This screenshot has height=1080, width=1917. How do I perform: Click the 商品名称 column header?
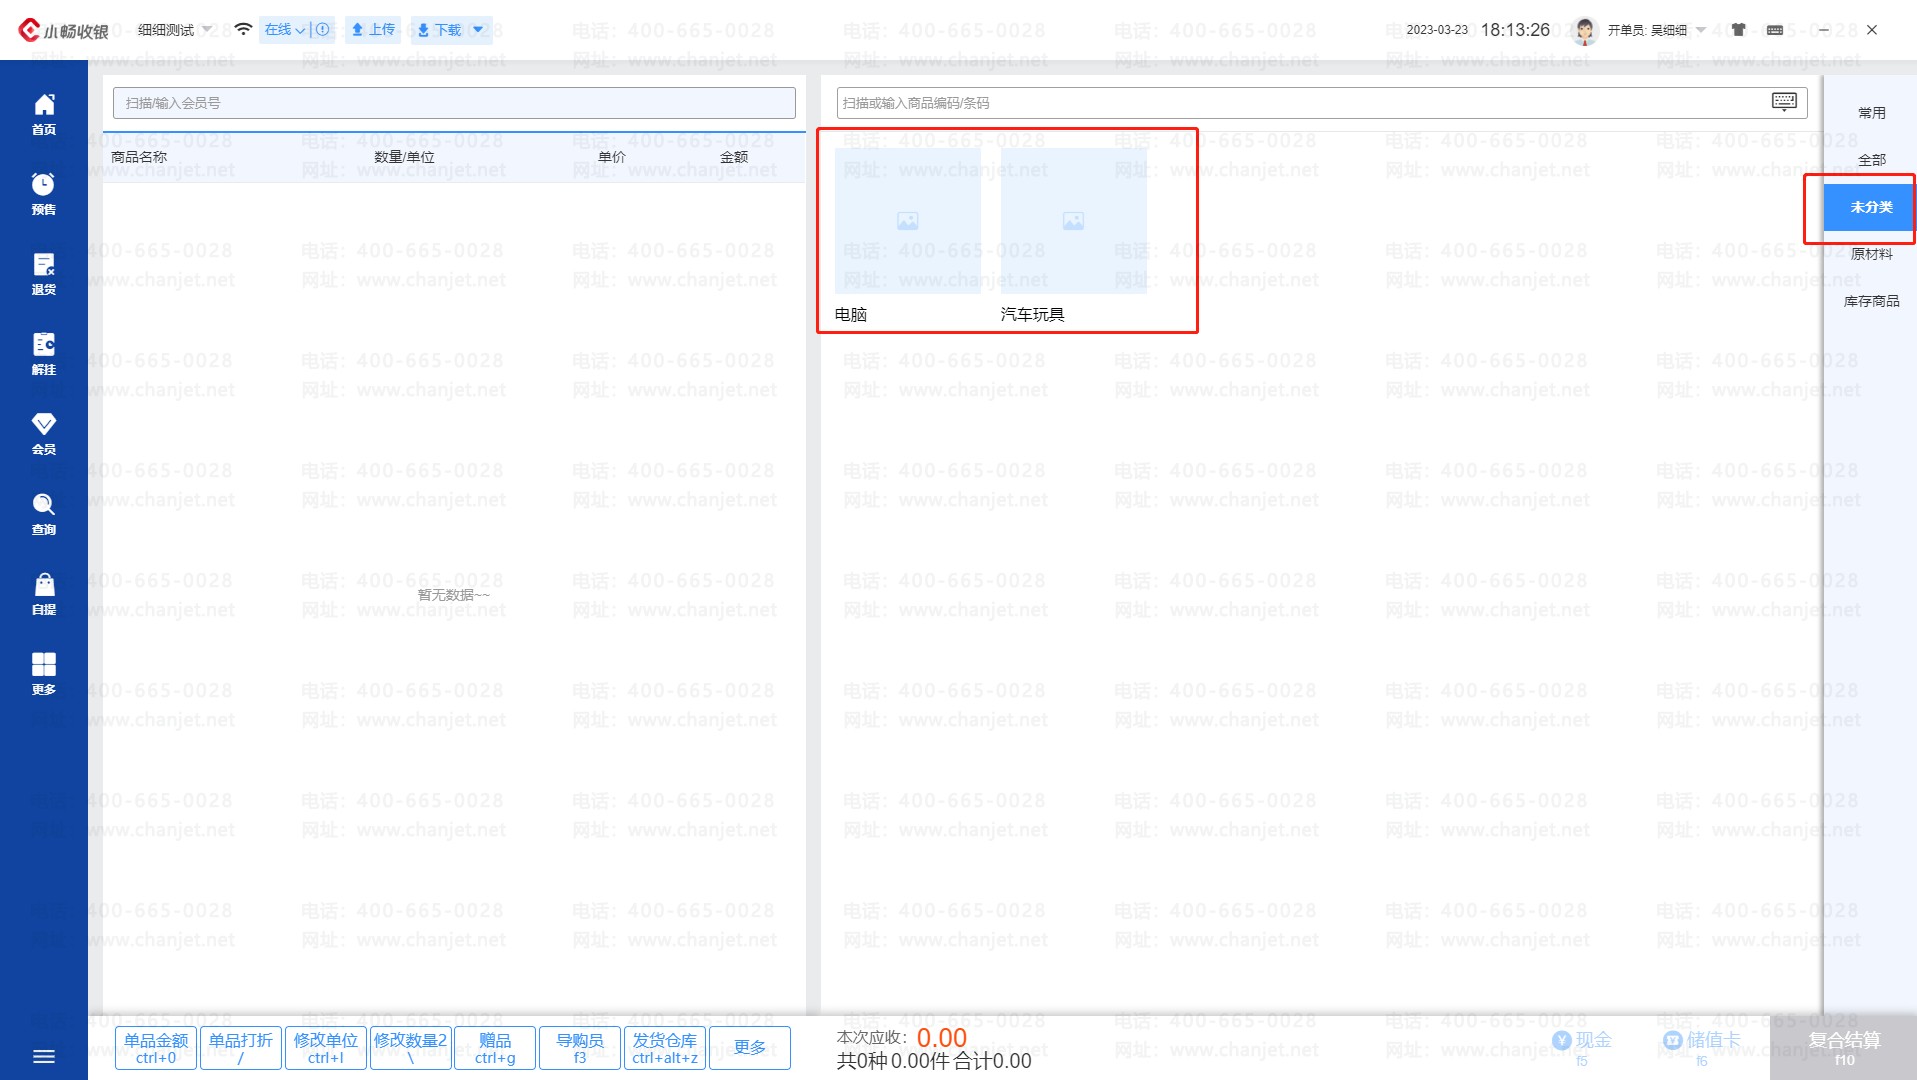point(139,157)
